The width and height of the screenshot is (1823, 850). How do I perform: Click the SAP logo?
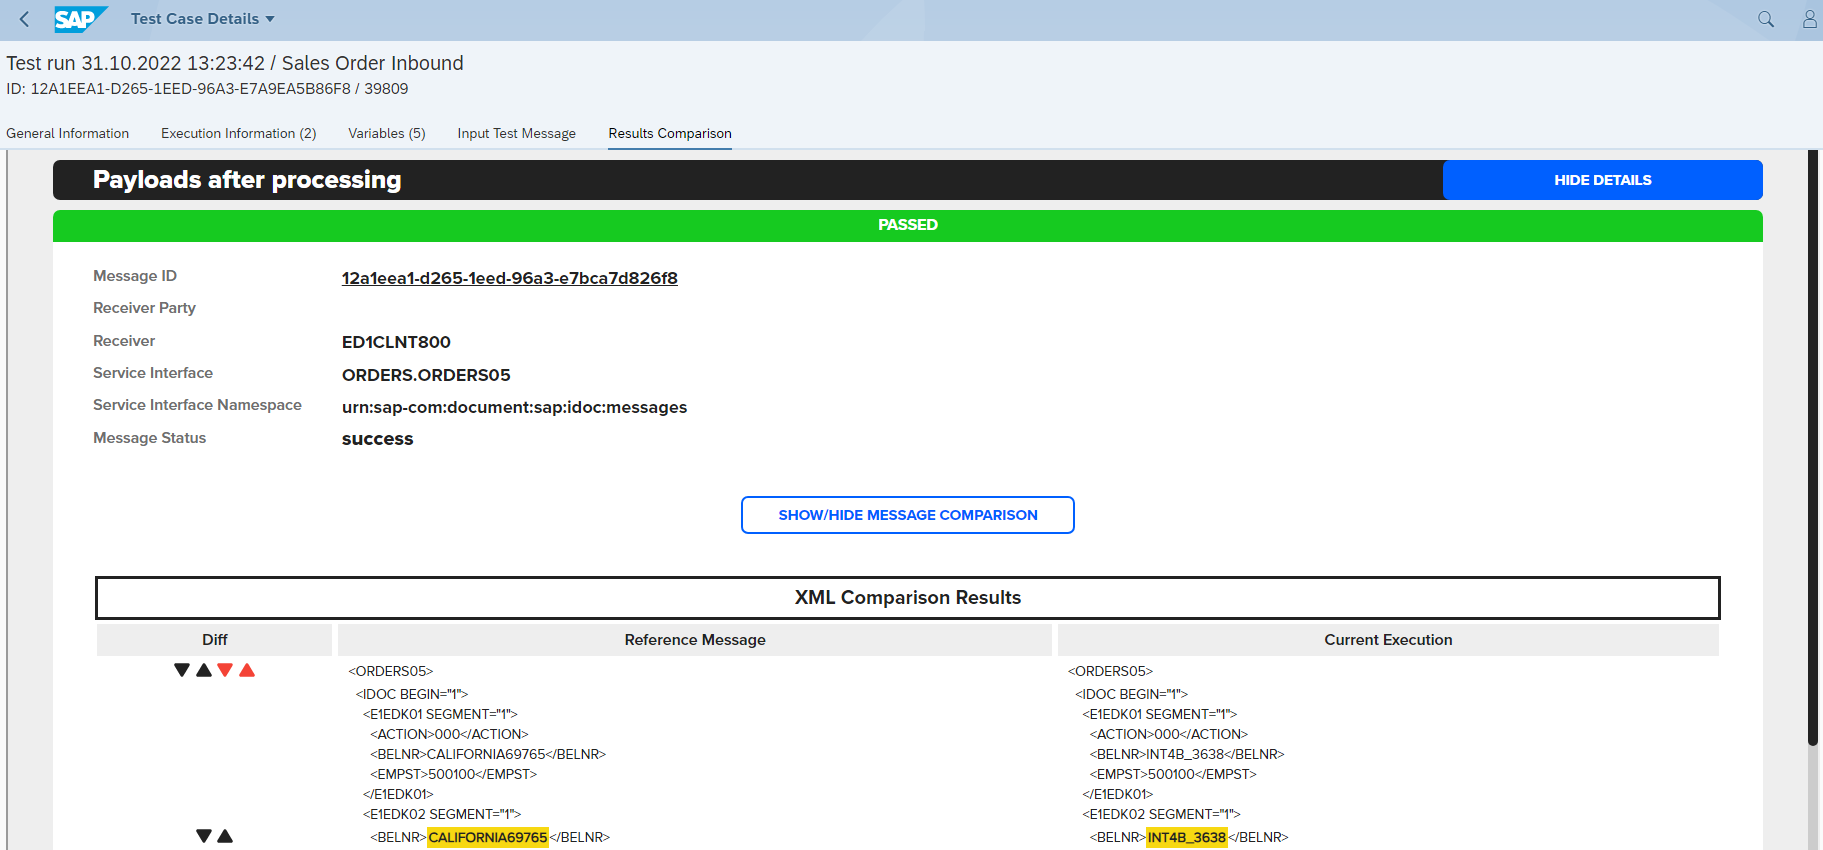point(79,19)
